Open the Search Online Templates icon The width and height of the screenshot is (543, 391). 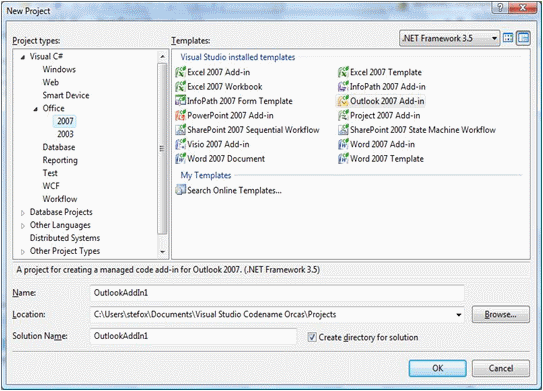(x=180, y=190)
